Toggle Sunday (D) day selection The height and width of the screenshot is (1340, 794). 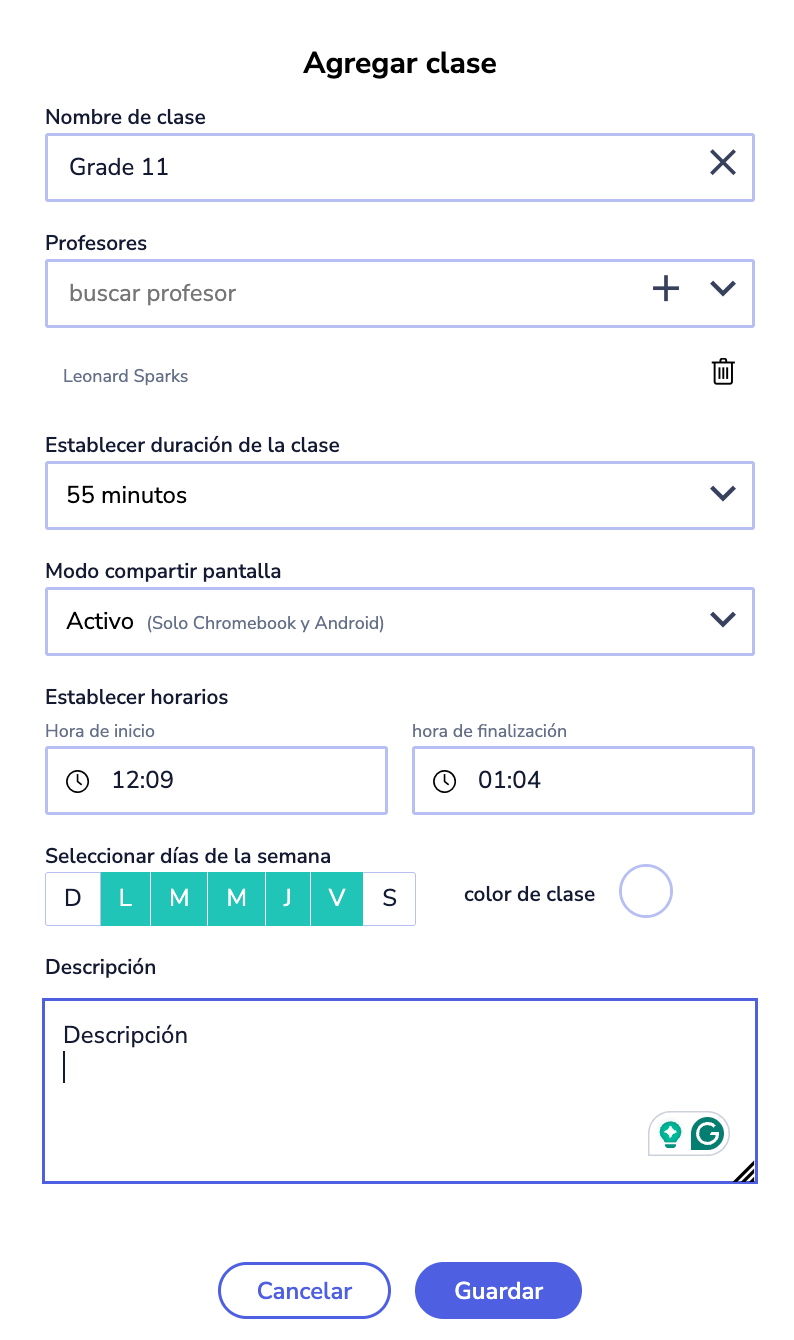point(73,898)
